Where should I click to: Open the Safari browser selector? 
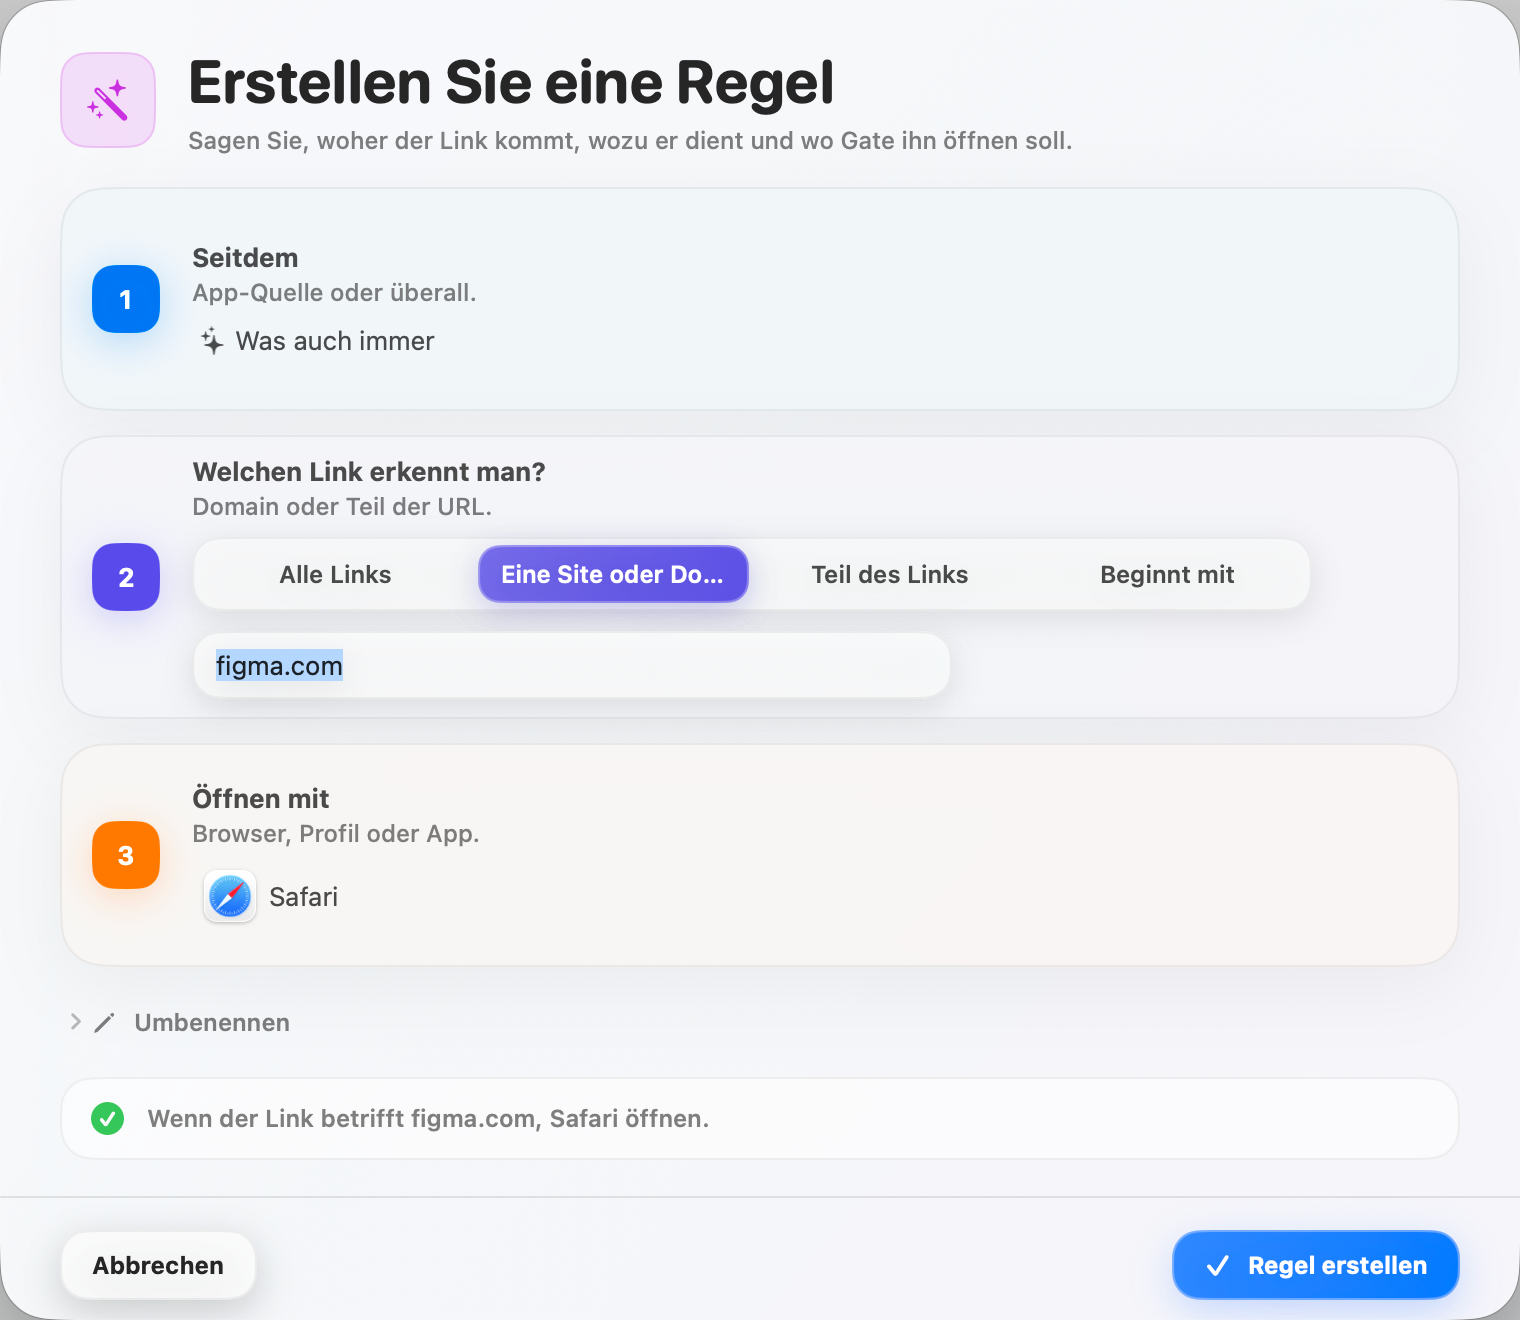point(271,896)
